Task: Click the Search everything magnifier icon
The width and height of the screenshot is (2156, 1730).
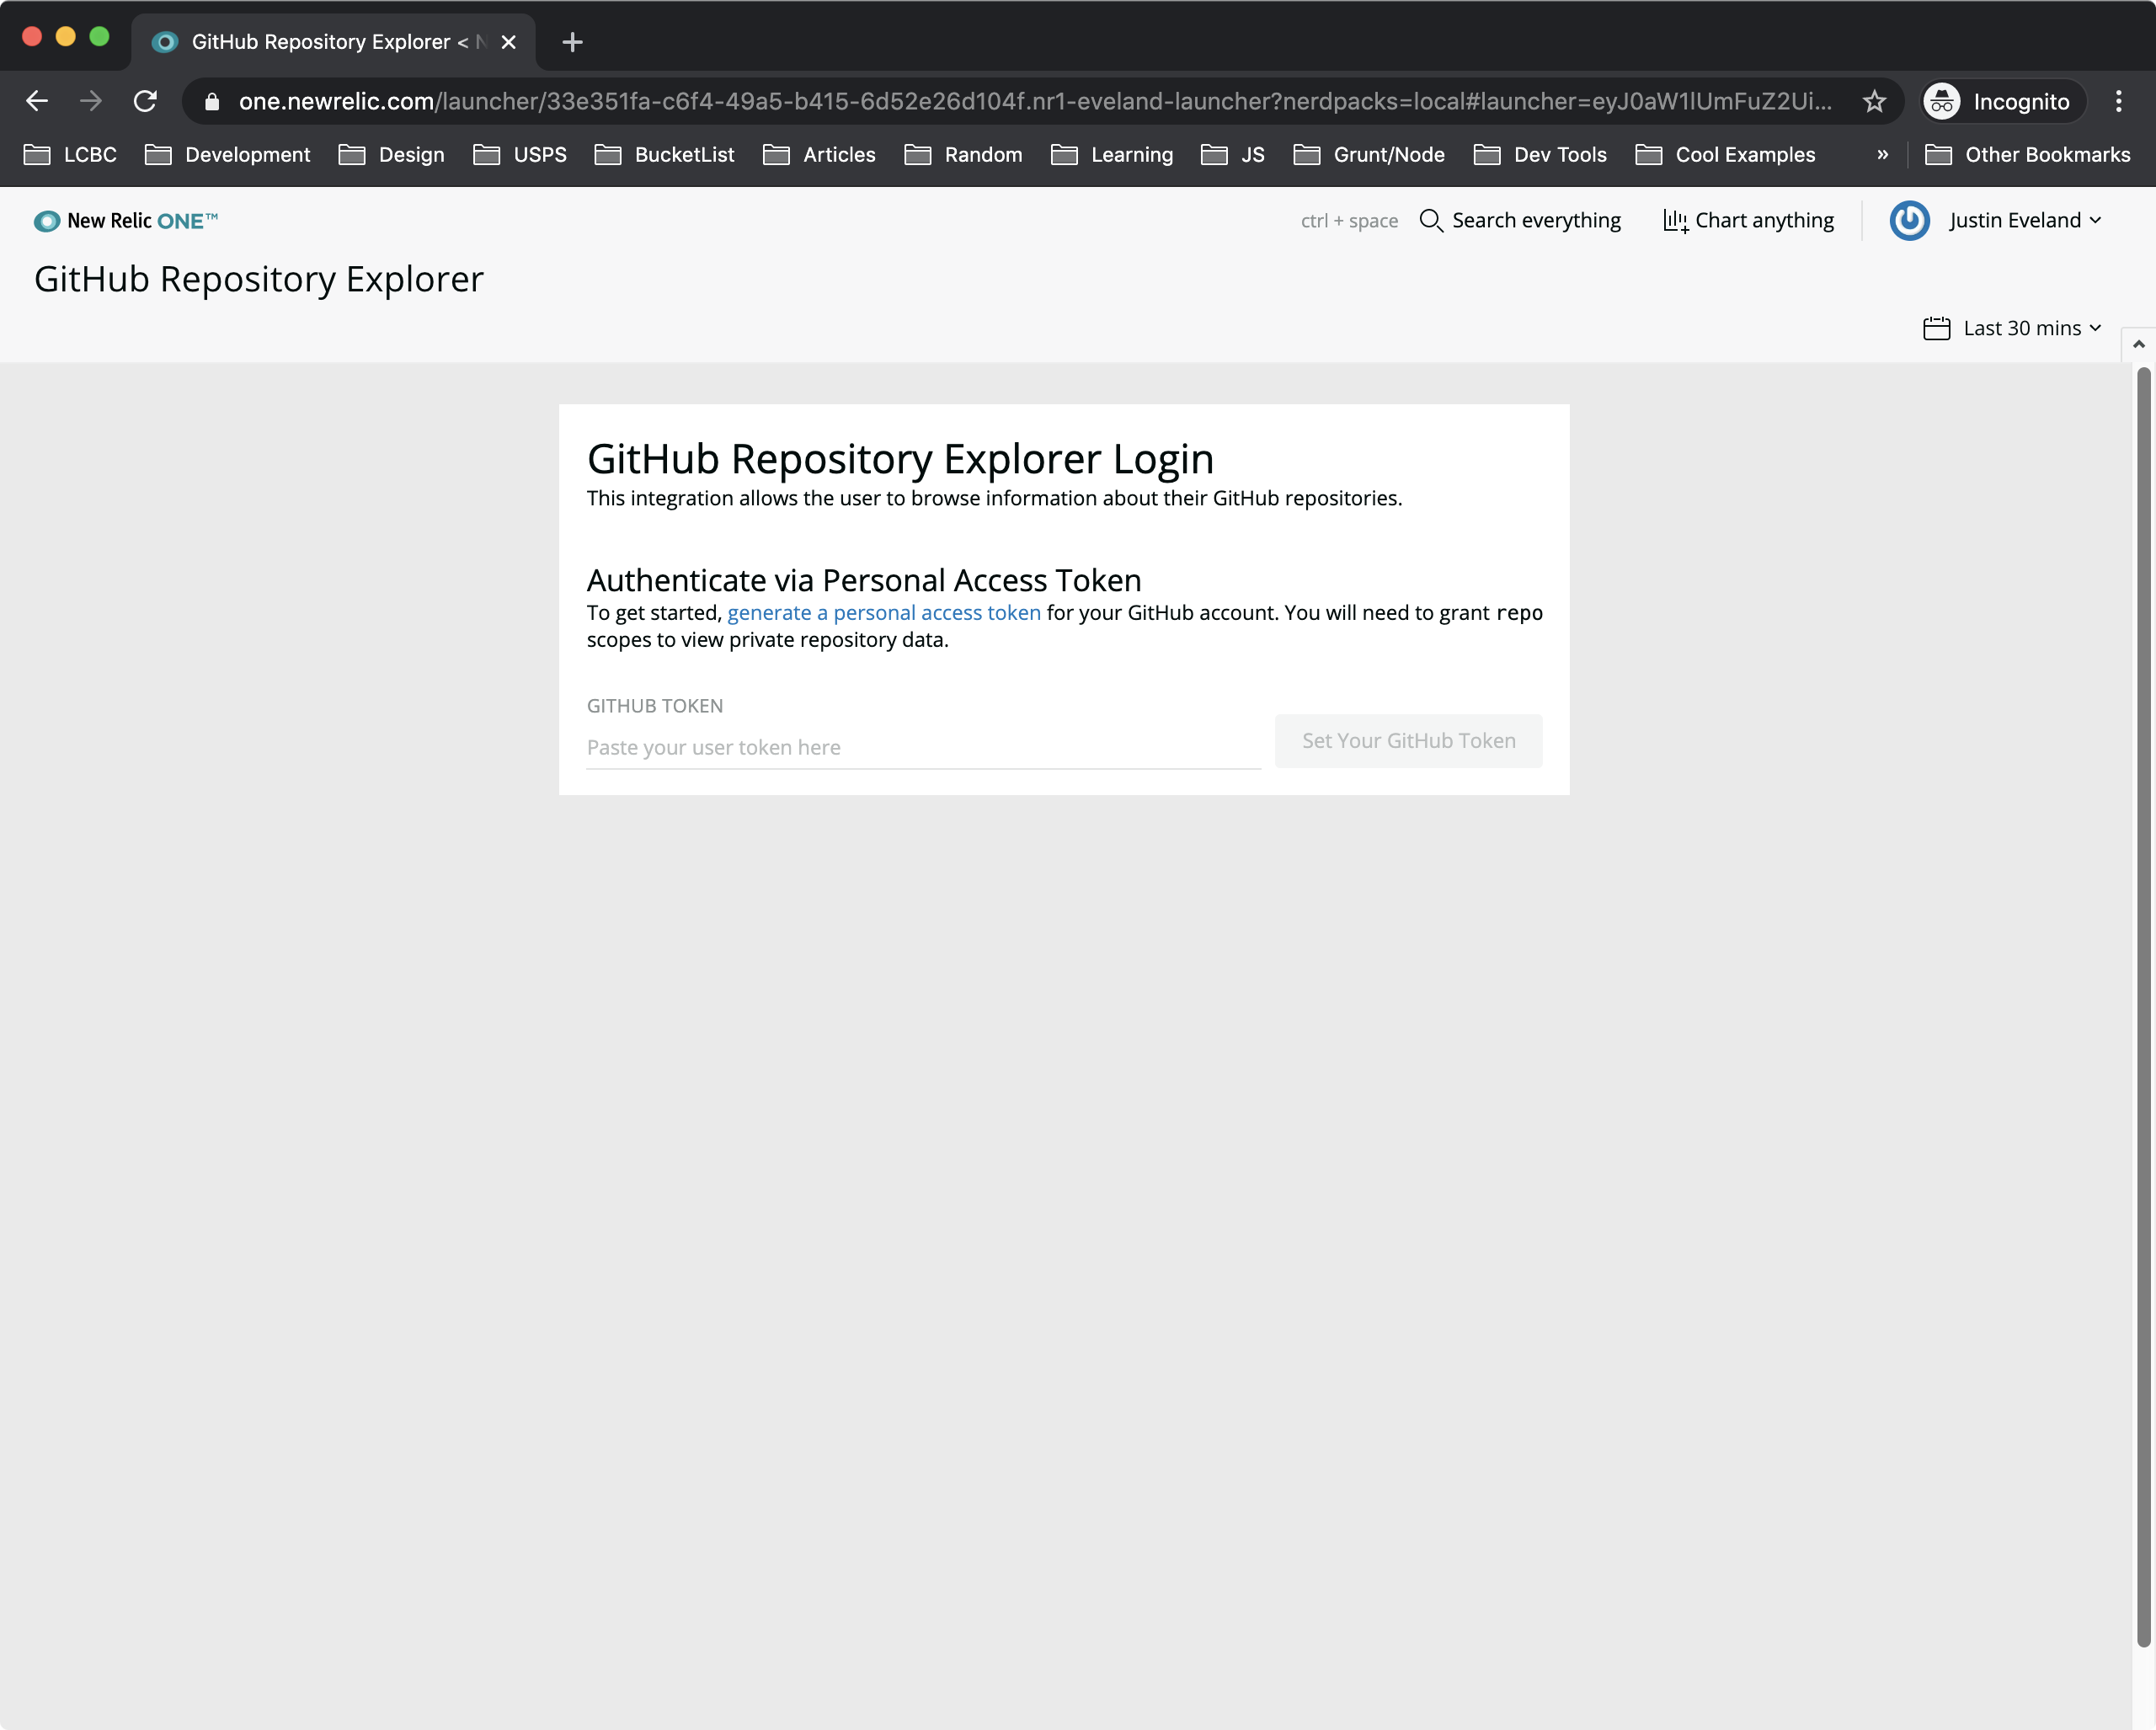Action: [x=1431, y=221]
